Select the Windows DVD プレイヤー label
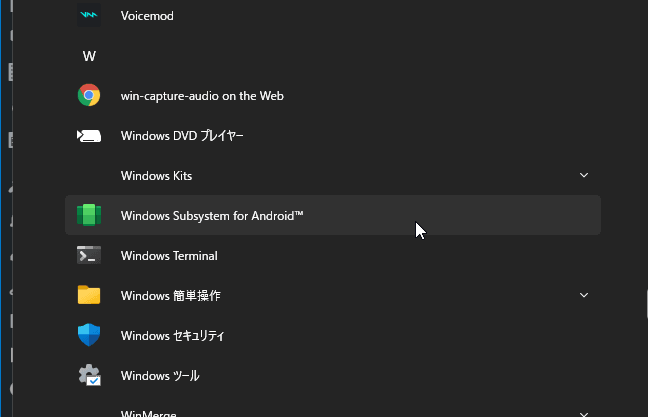 point(182,136)
